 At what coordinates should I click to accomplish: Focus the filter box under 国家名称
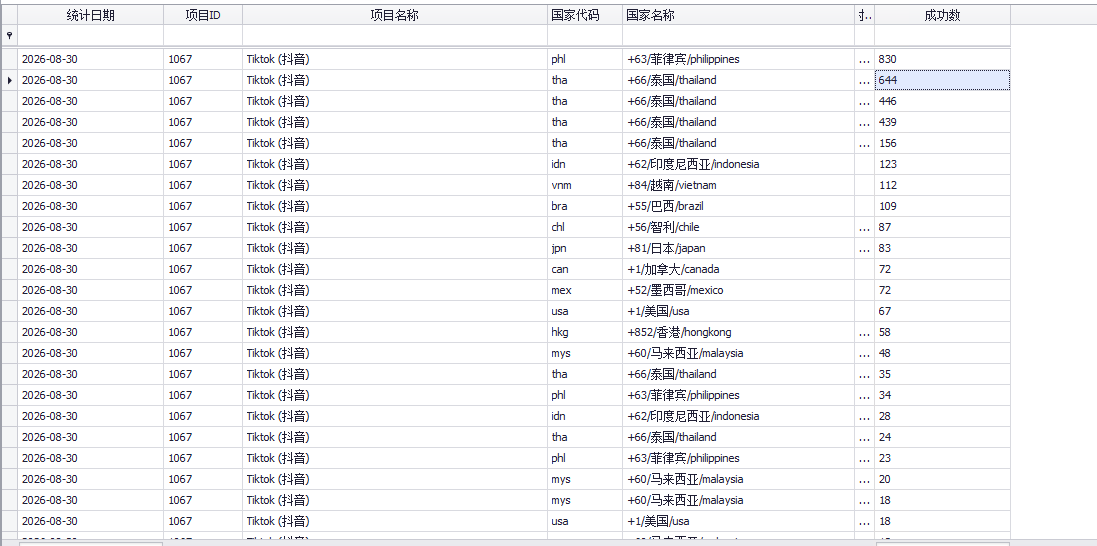(x=739, y=35)
